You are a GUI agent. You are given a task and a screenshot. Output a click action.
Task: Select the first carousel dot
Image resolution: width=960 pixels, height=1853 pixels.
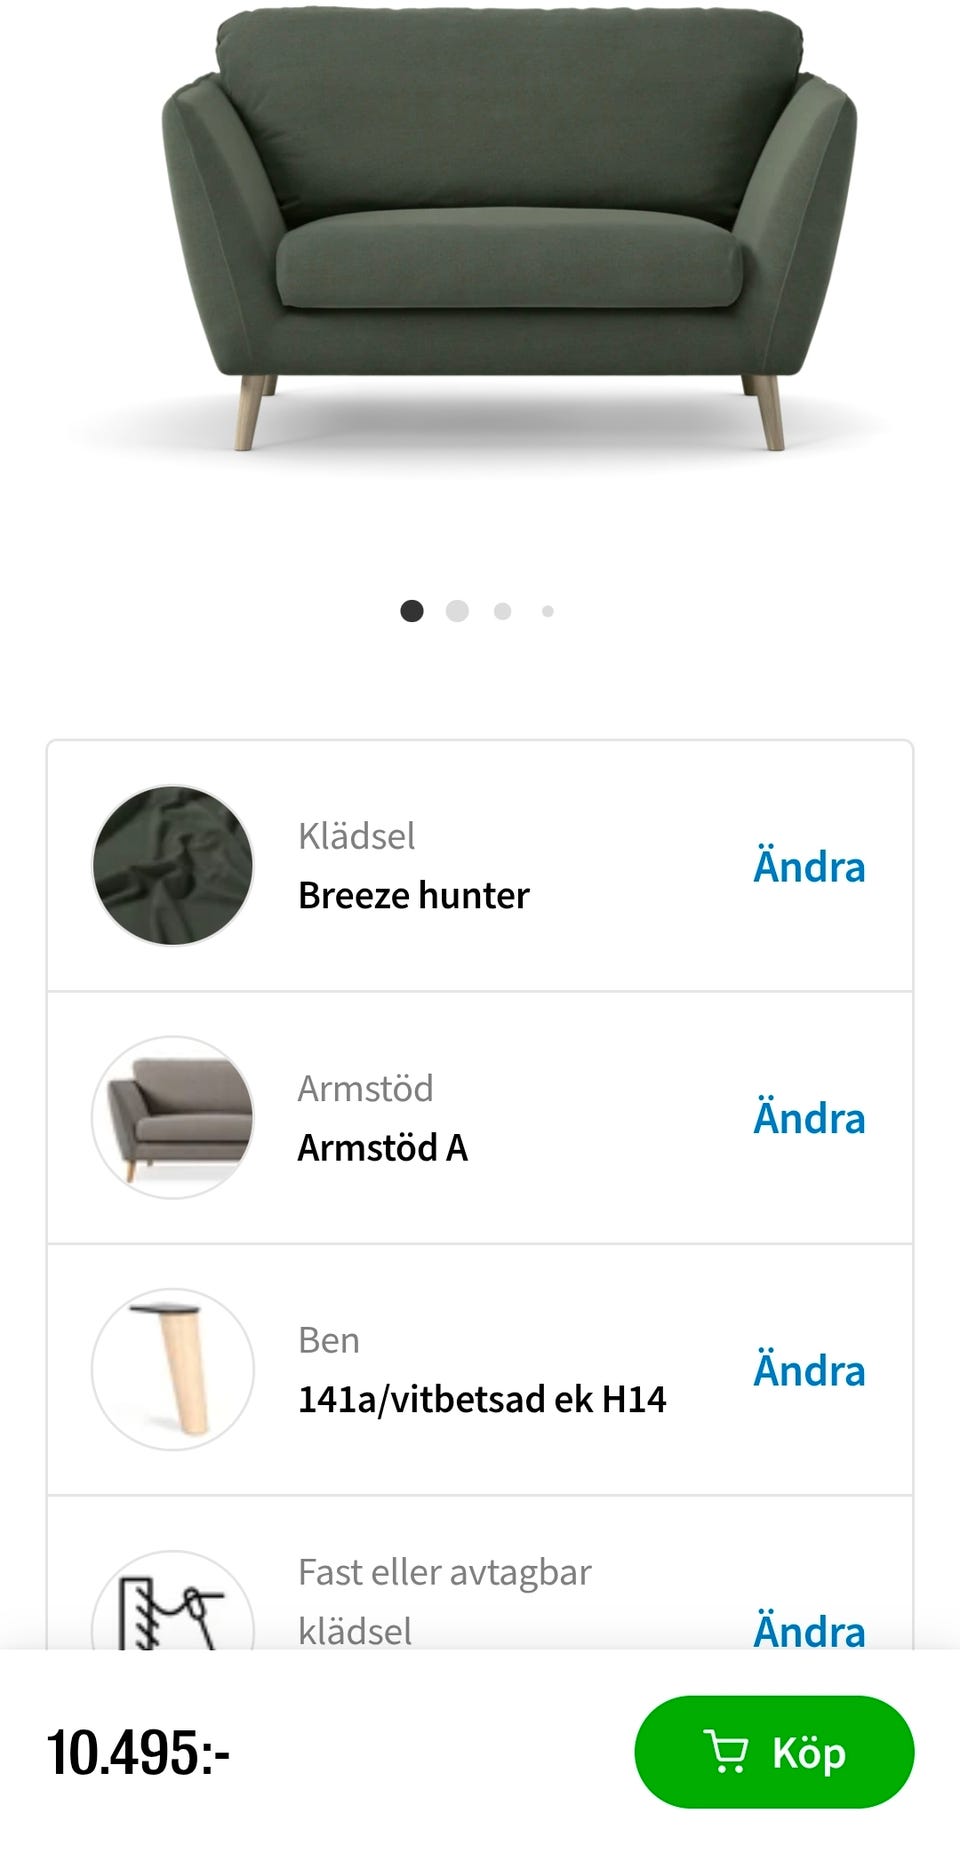pyautogui.click(x=411, y=611)
